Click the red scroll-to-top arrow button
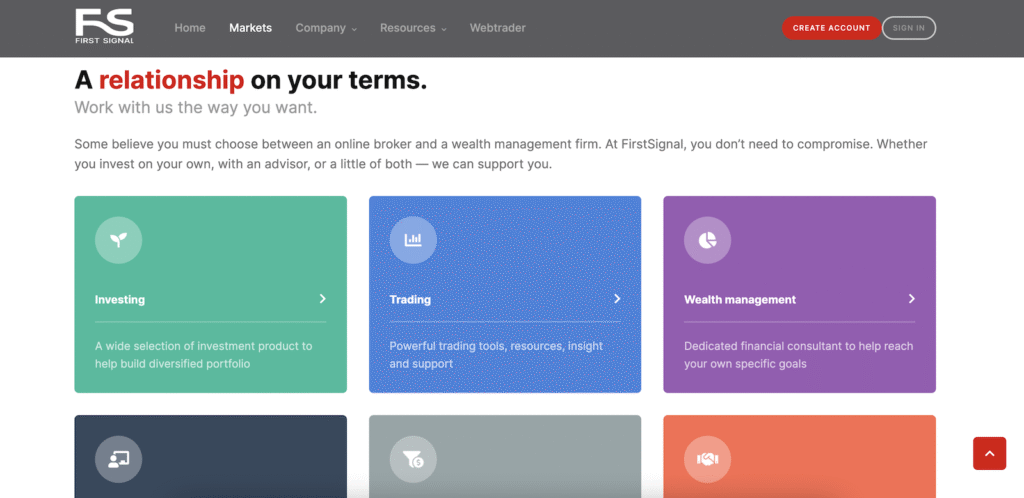Viewport: 1024px width, 498px height. click(x=989, y=453)
